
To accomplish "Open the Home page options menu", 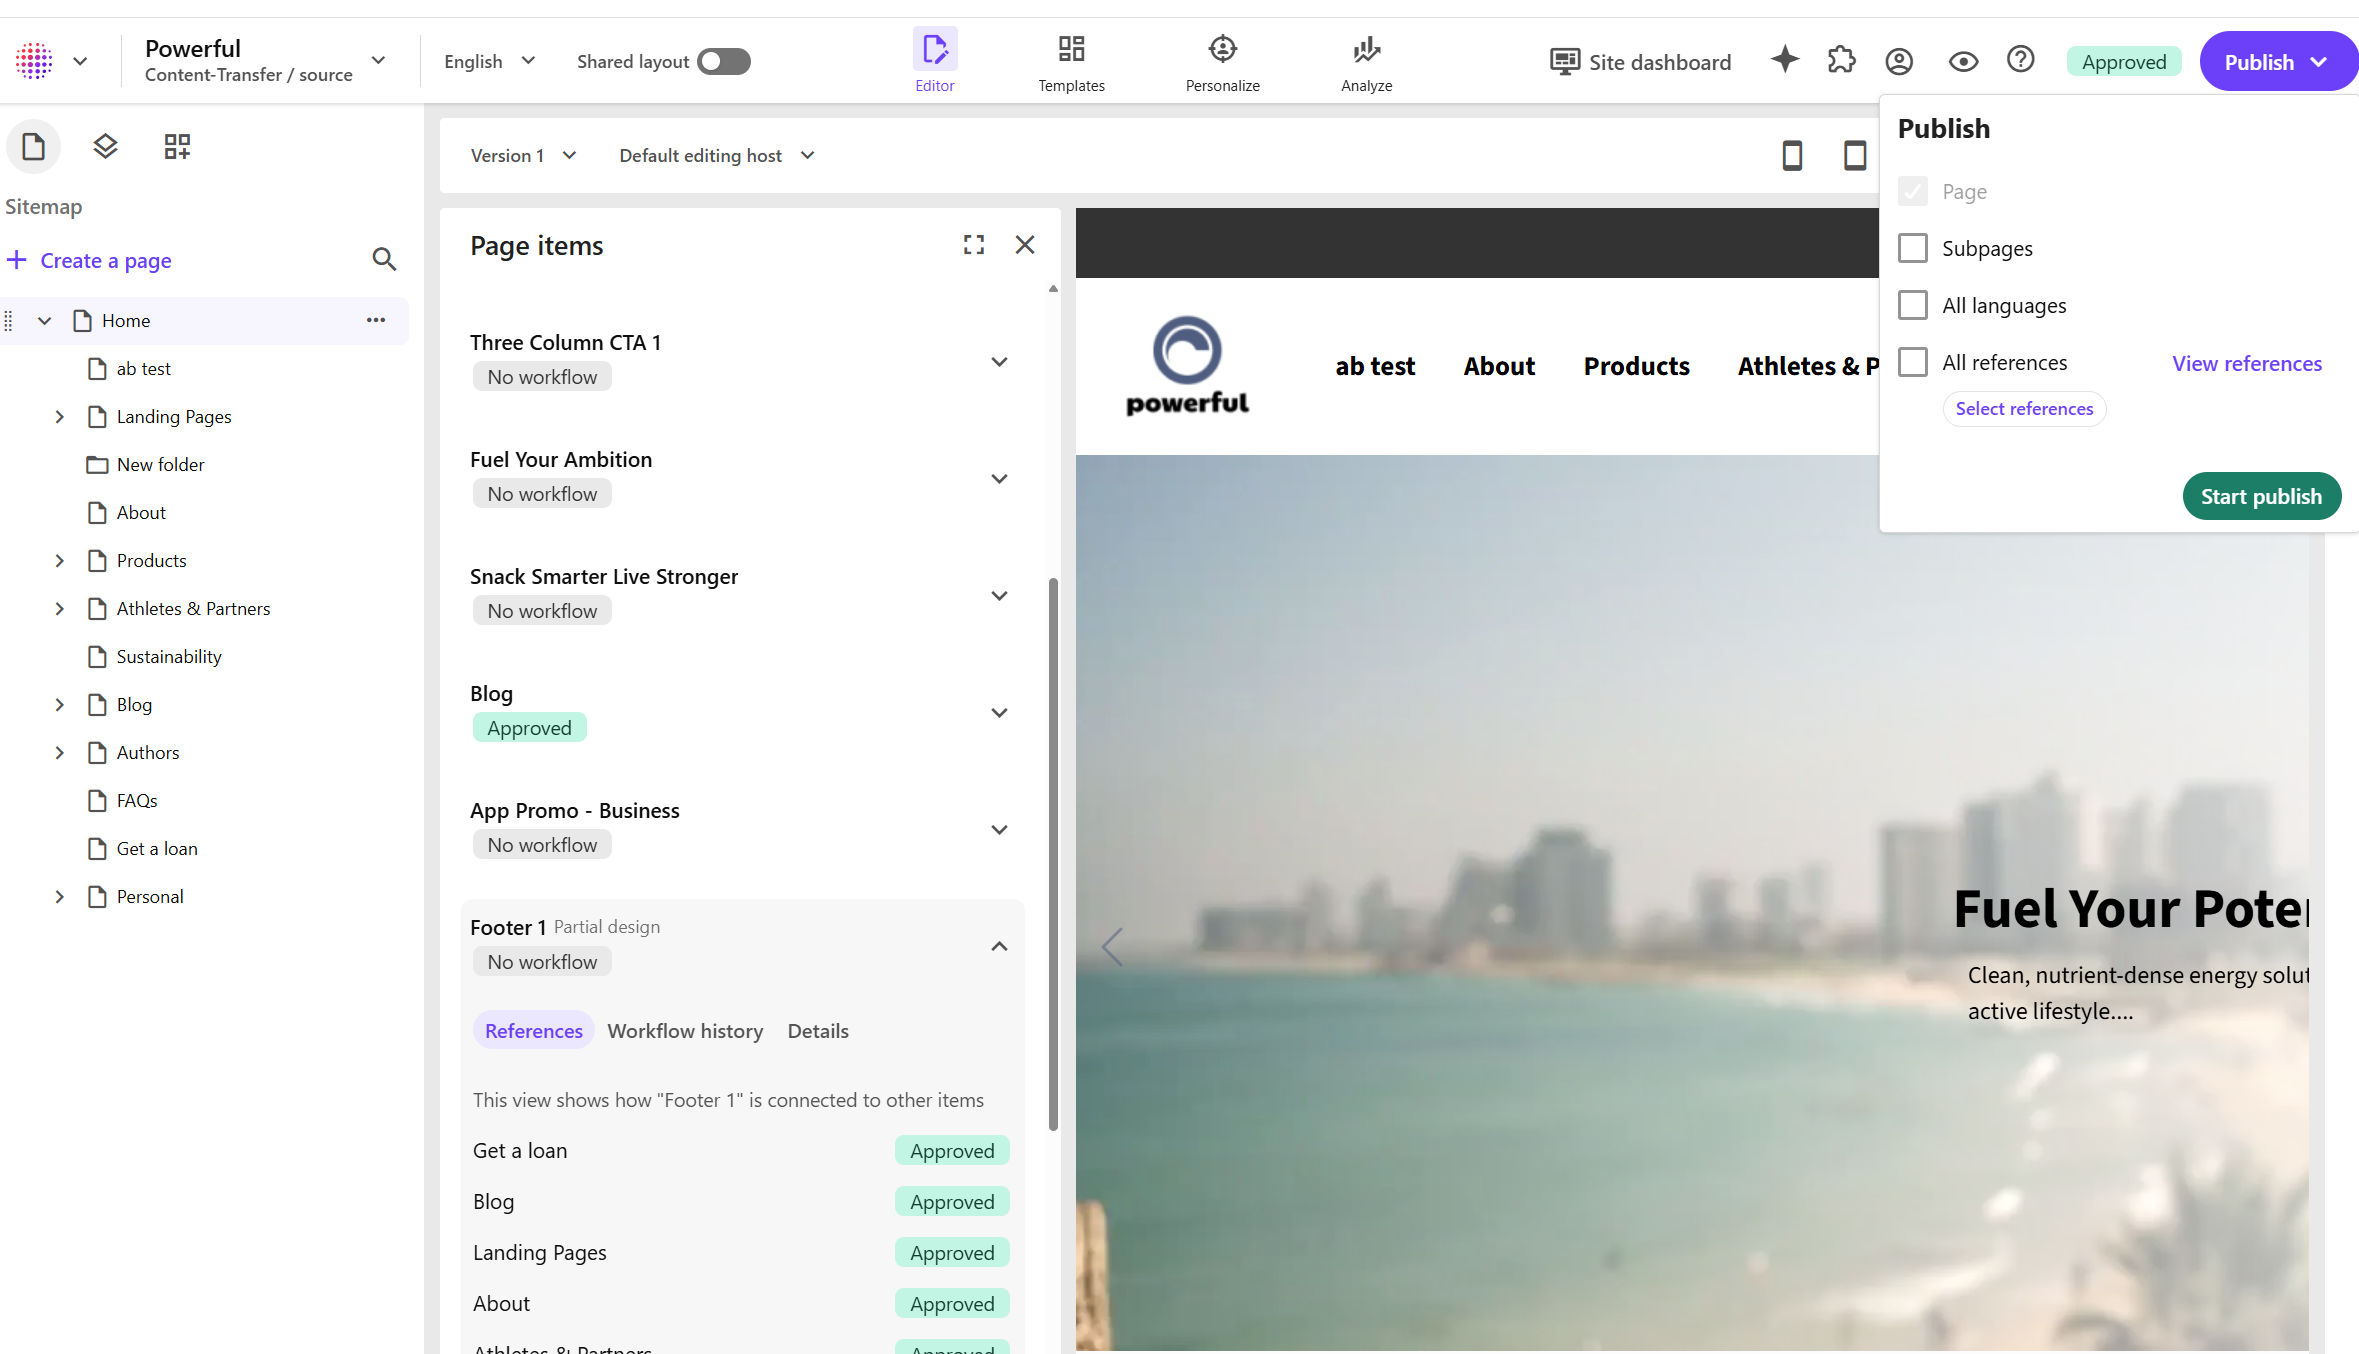I will [x=375, y=320].
